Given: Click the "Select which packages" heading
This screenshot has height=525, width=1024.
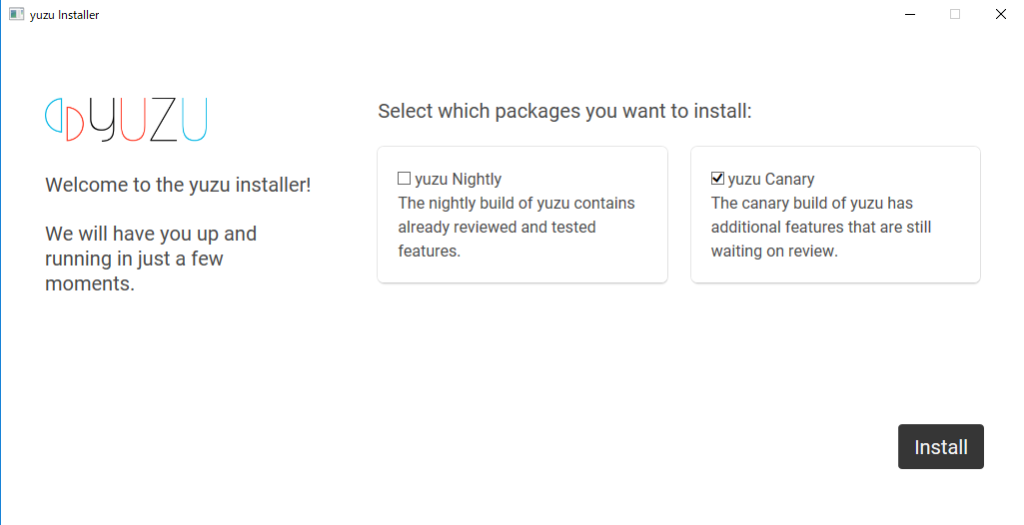Looking at the screenshot, I should 565,111.
